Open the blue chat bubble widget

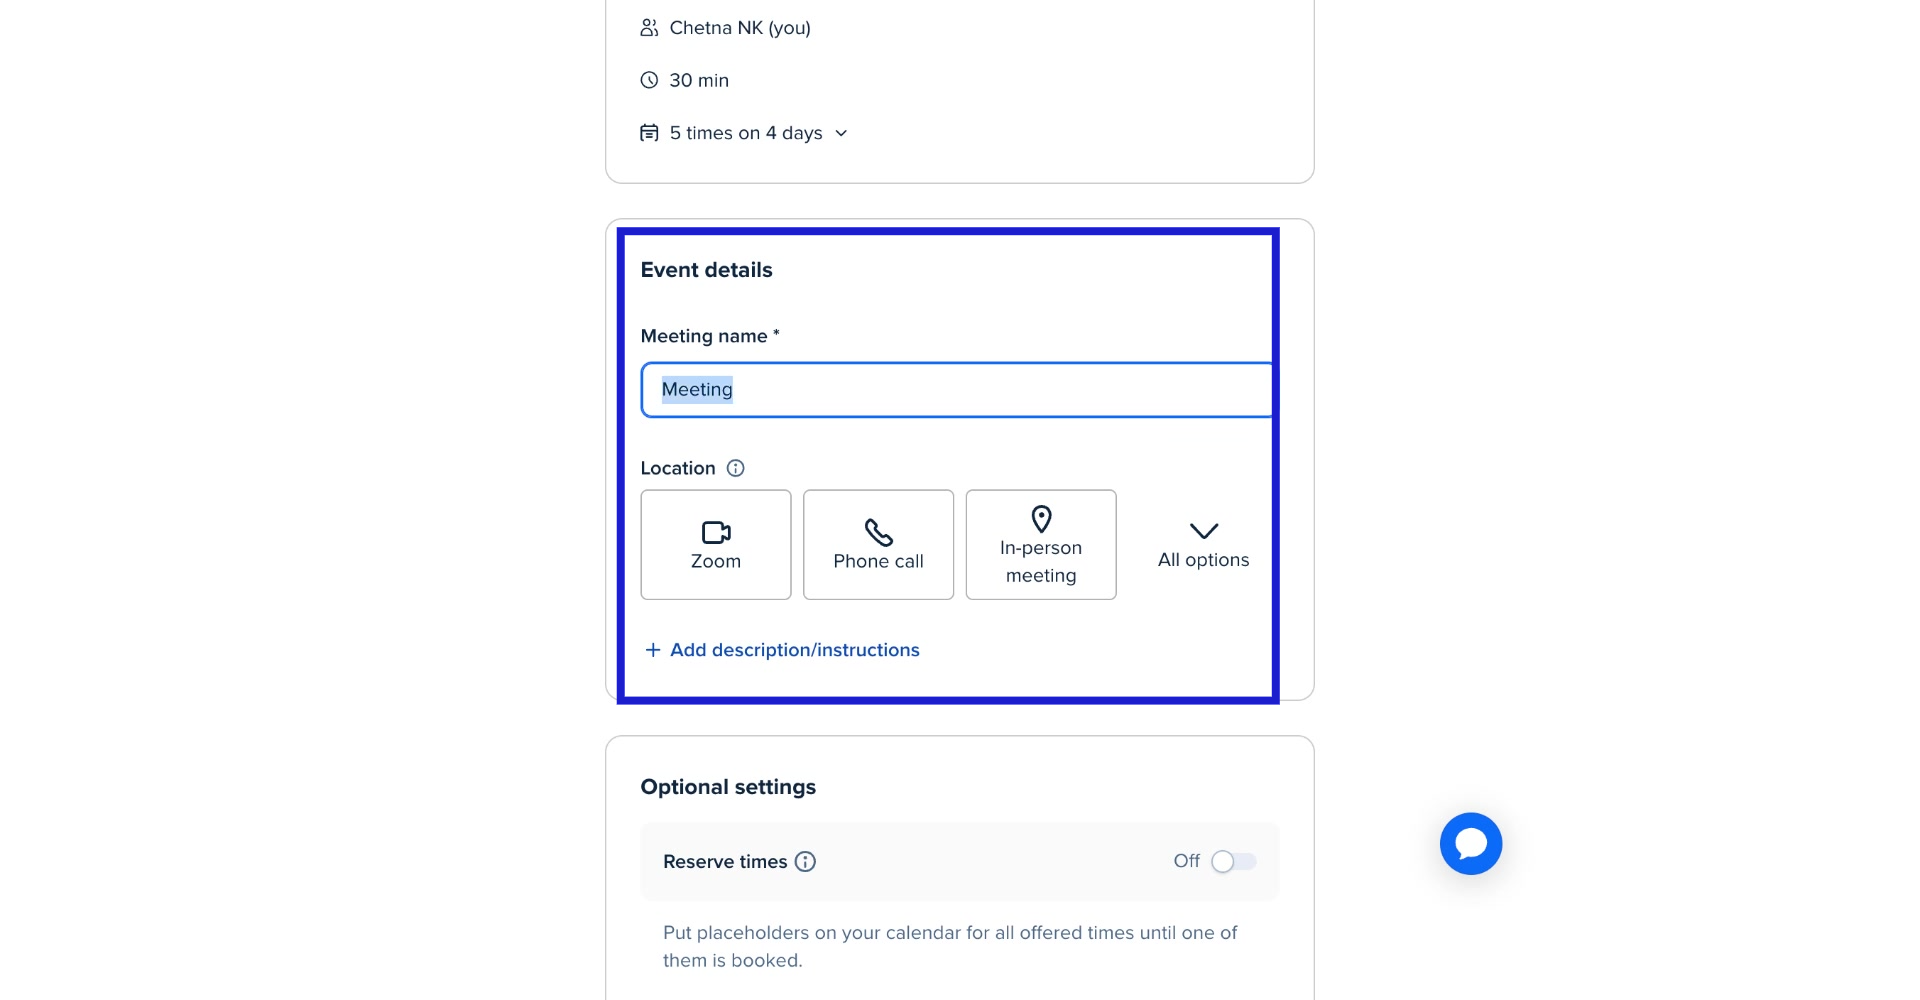1470,843
